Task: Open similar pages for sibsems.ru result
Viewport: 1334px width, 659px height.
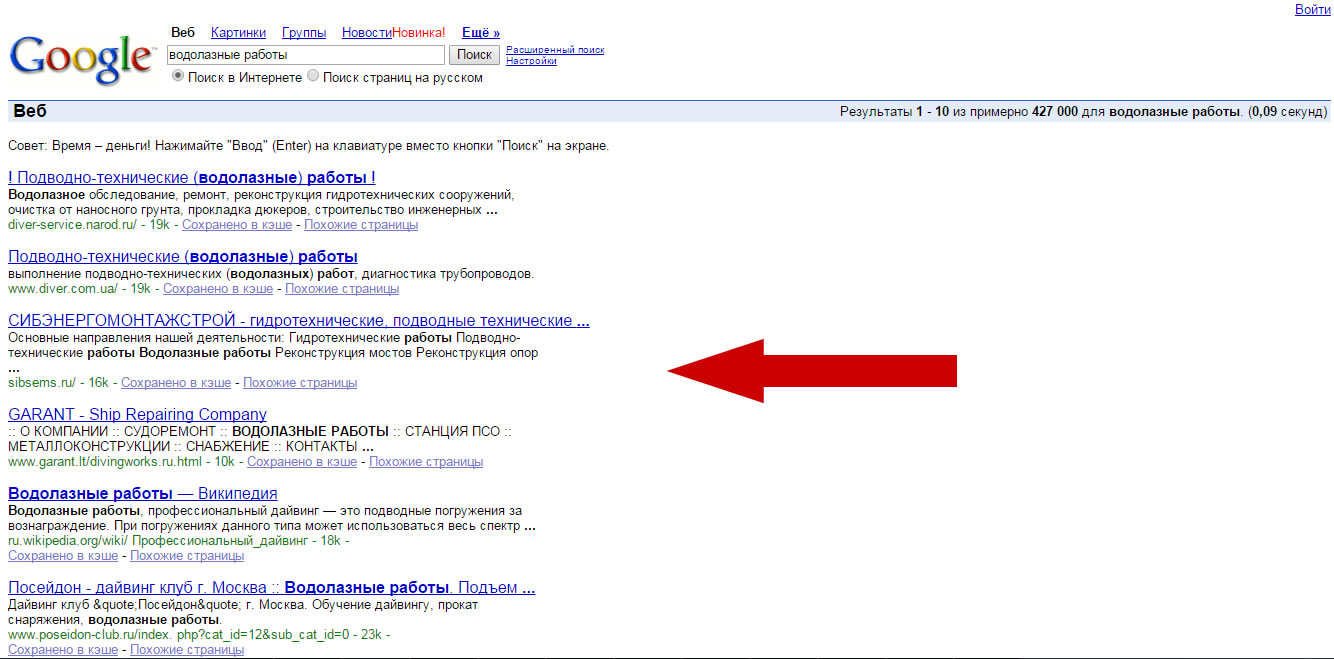Action: pos(300,383)
